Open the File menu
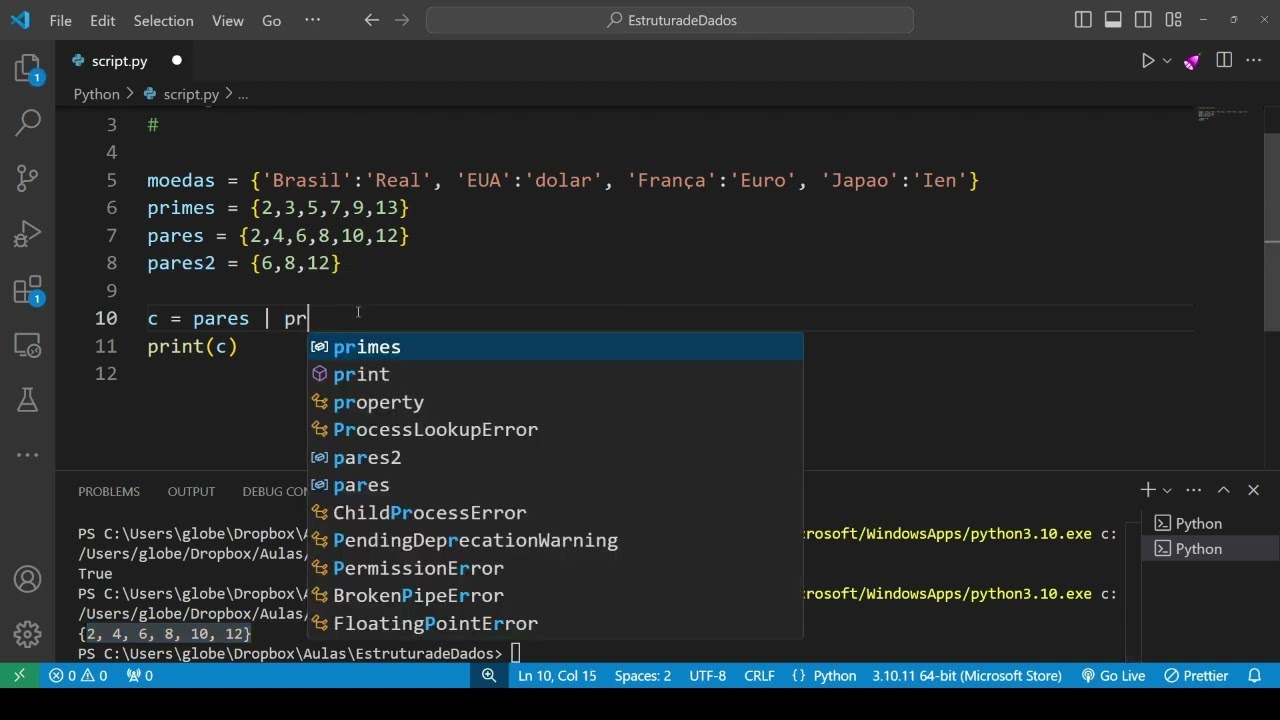Image resolution: width=1280 pixels, height=720 pixels. [x=60, y=20]
